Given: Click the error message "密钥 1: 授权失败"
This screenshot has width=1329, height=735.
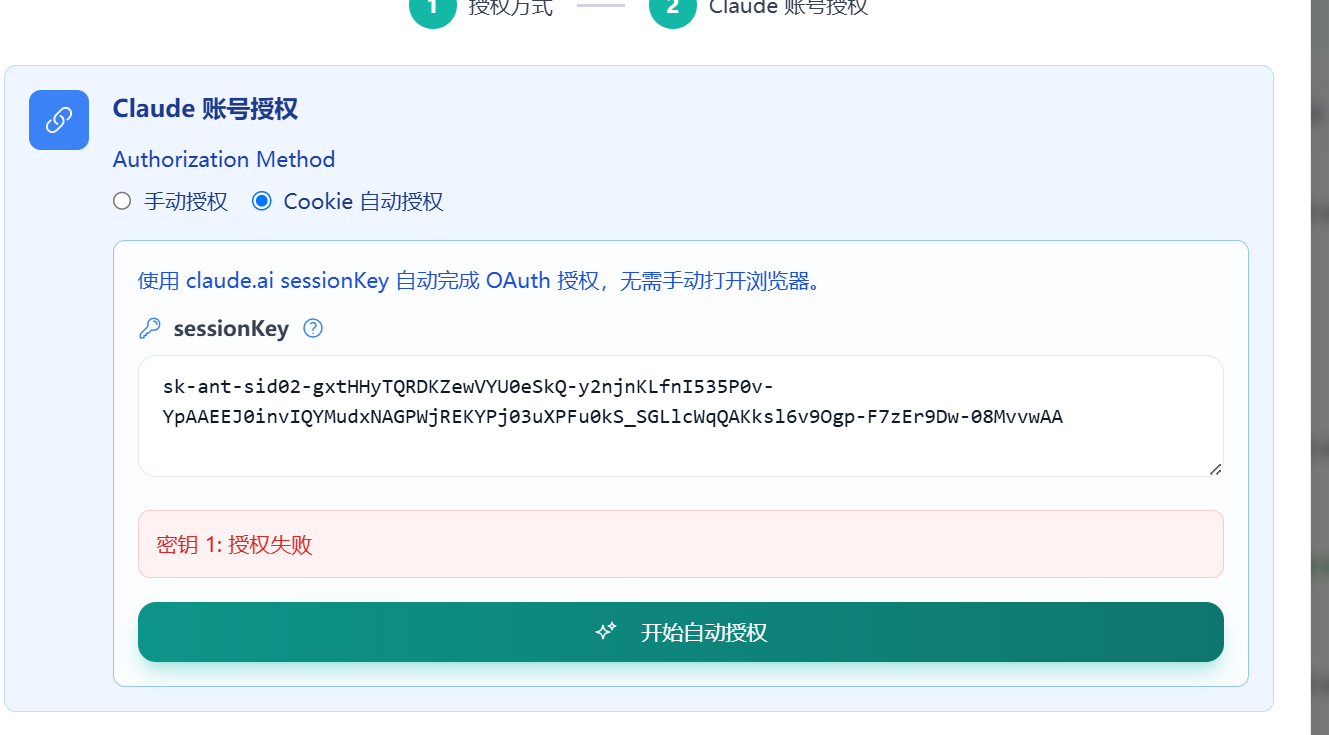Looking at the screenshot, I should tap(235, 544).
